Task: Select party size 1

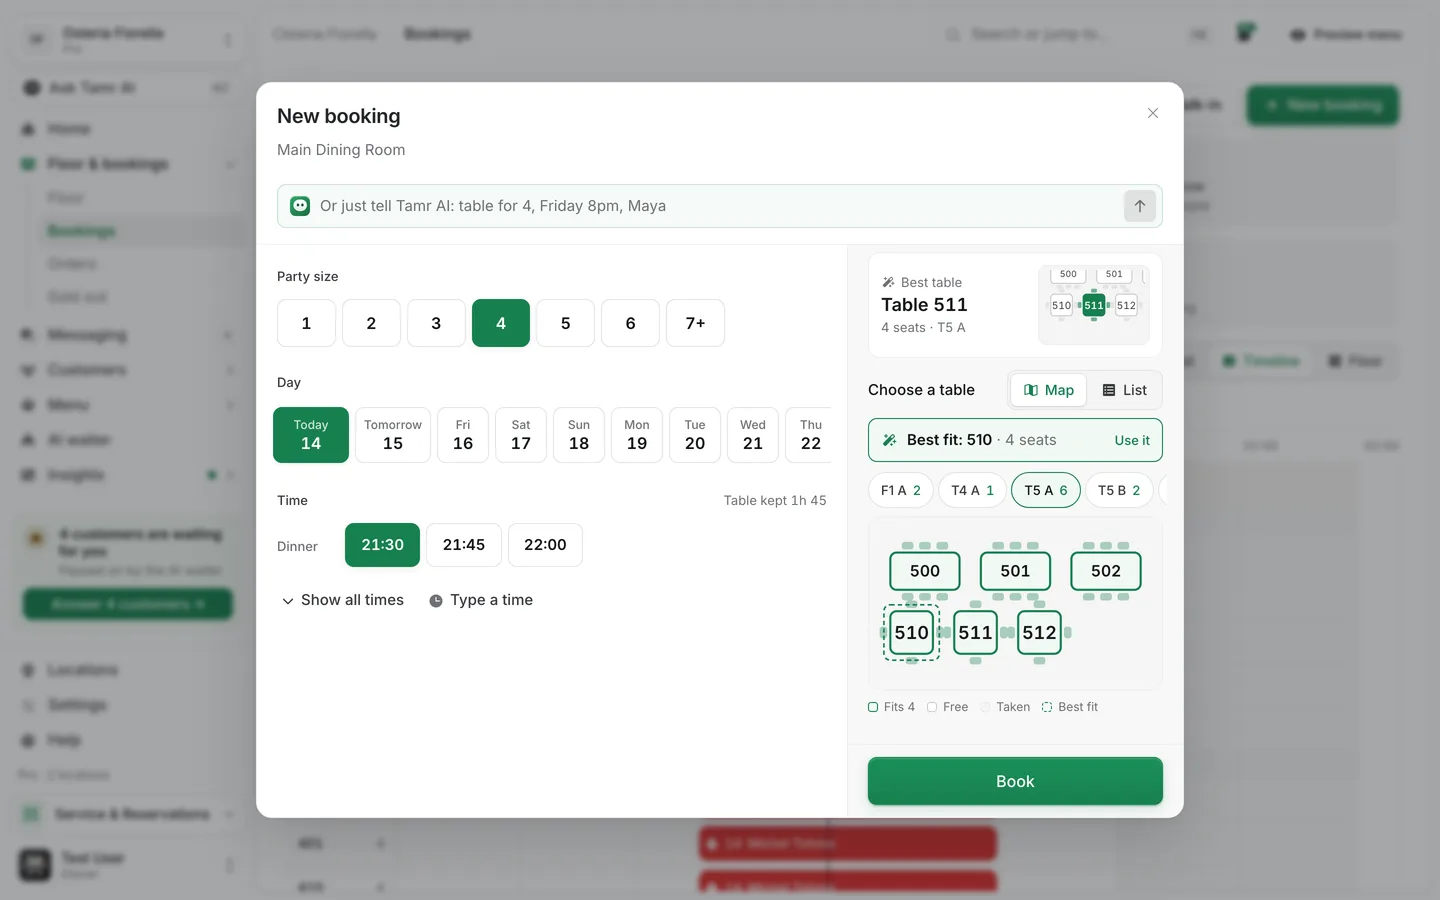Action: tap(306, 323)
